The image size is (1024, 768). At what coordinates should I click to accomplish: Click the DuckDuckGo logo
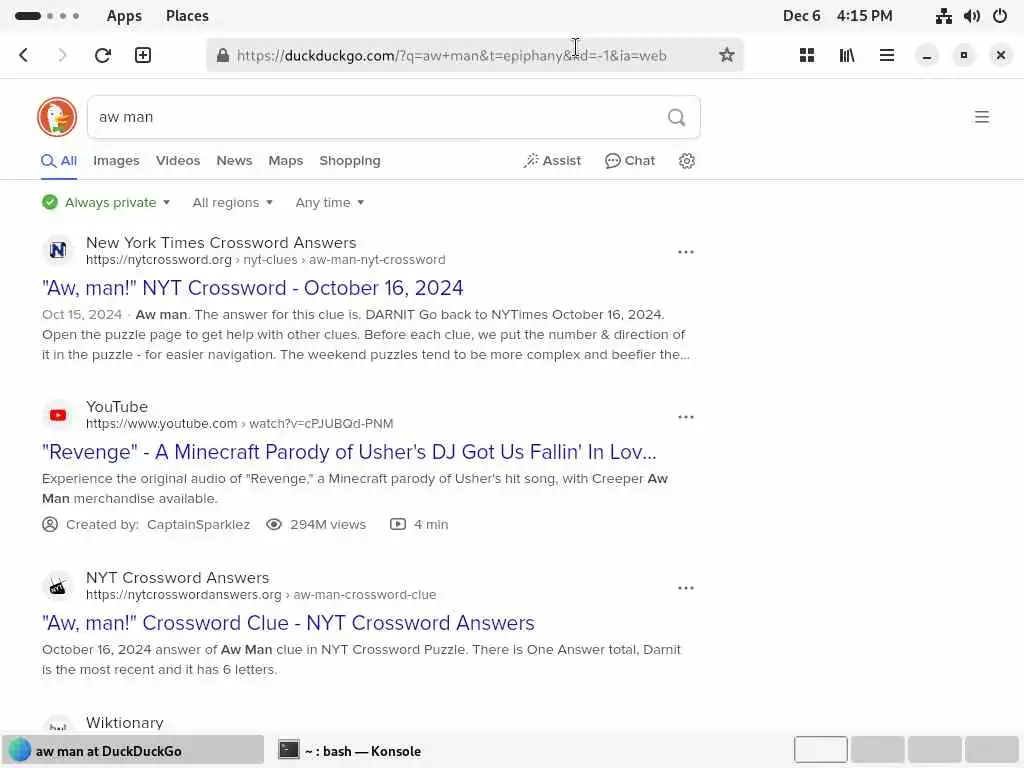point(57,117)
